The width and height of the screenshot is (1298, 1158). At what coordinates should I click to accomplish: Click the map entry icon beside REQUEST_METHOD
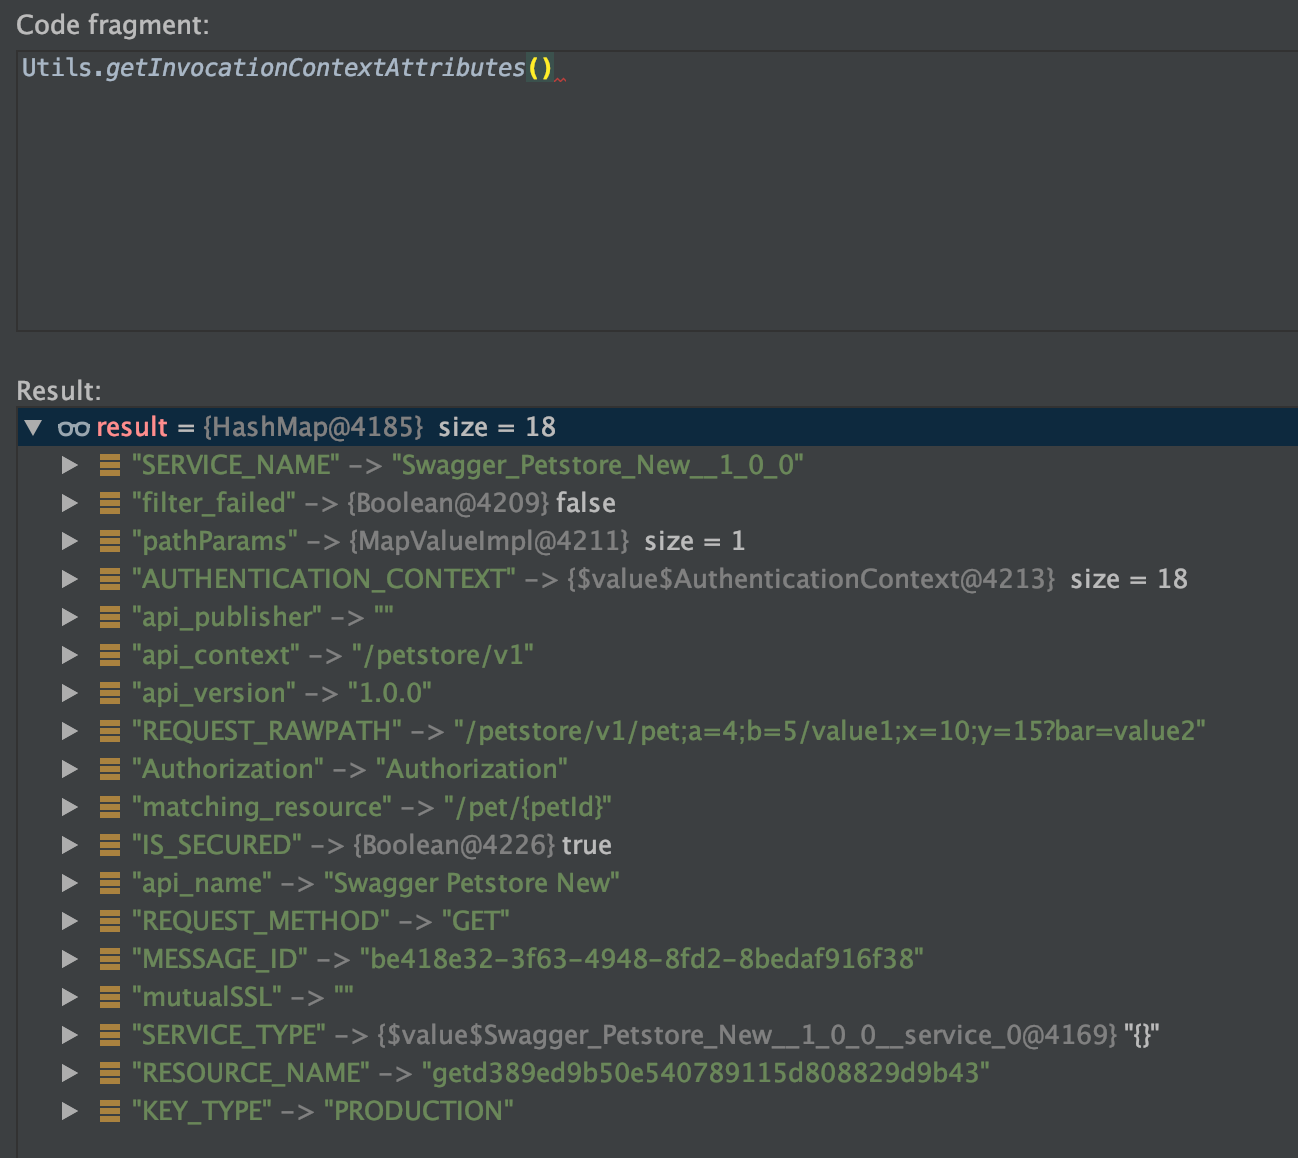[x=110, y=920]
